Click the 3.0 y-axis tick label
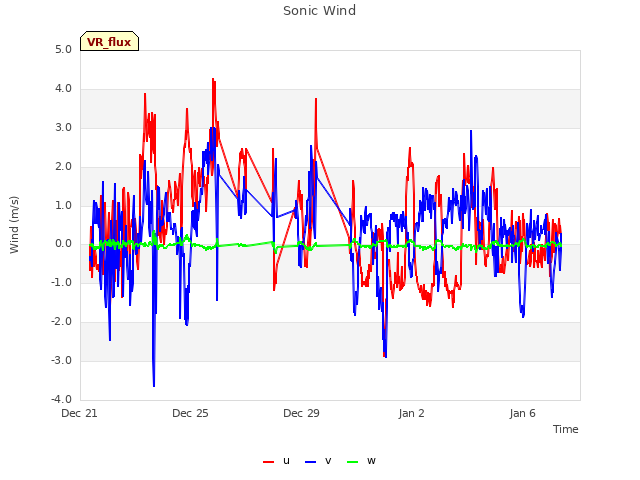640x480 pixels. click(63, 128)
